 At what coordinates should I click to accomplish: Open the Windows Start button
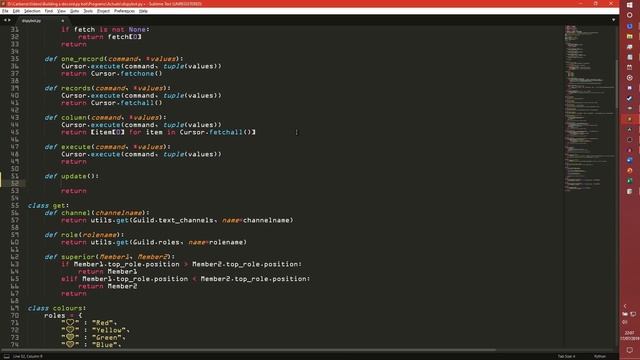(x=630, y=5)
